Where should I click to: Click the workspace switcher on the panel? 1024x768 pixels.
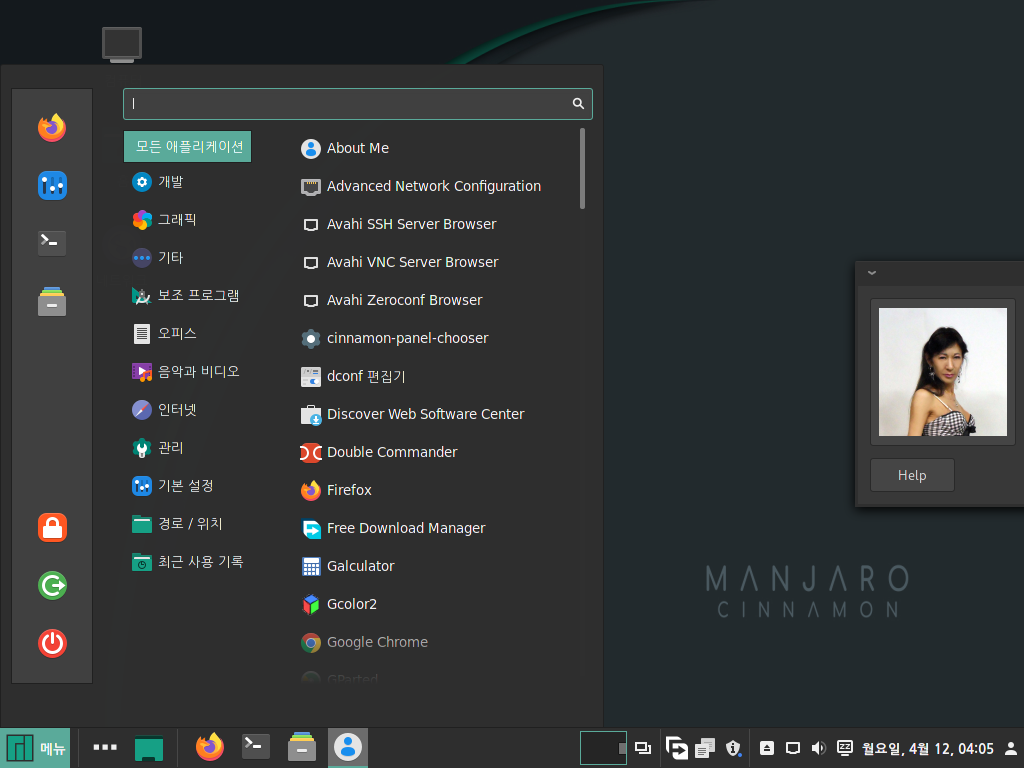point(603,748)
